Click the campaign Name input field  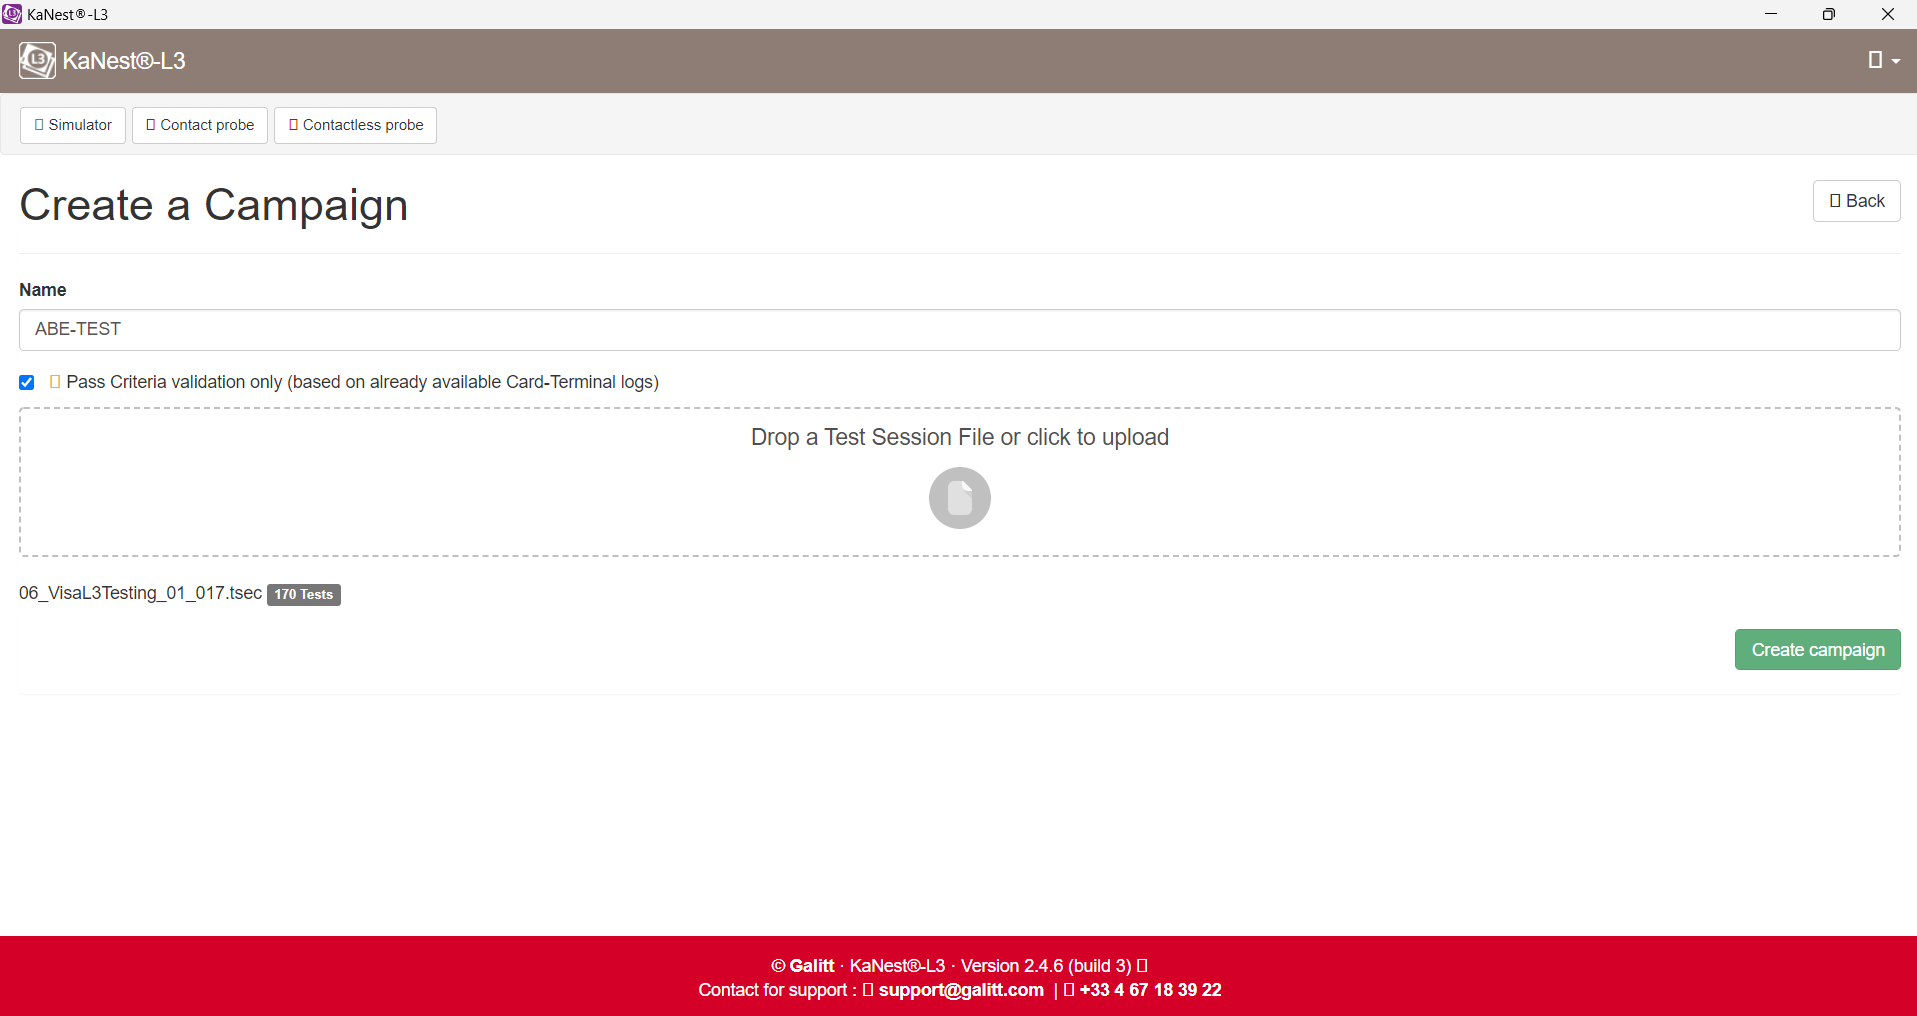959,330
